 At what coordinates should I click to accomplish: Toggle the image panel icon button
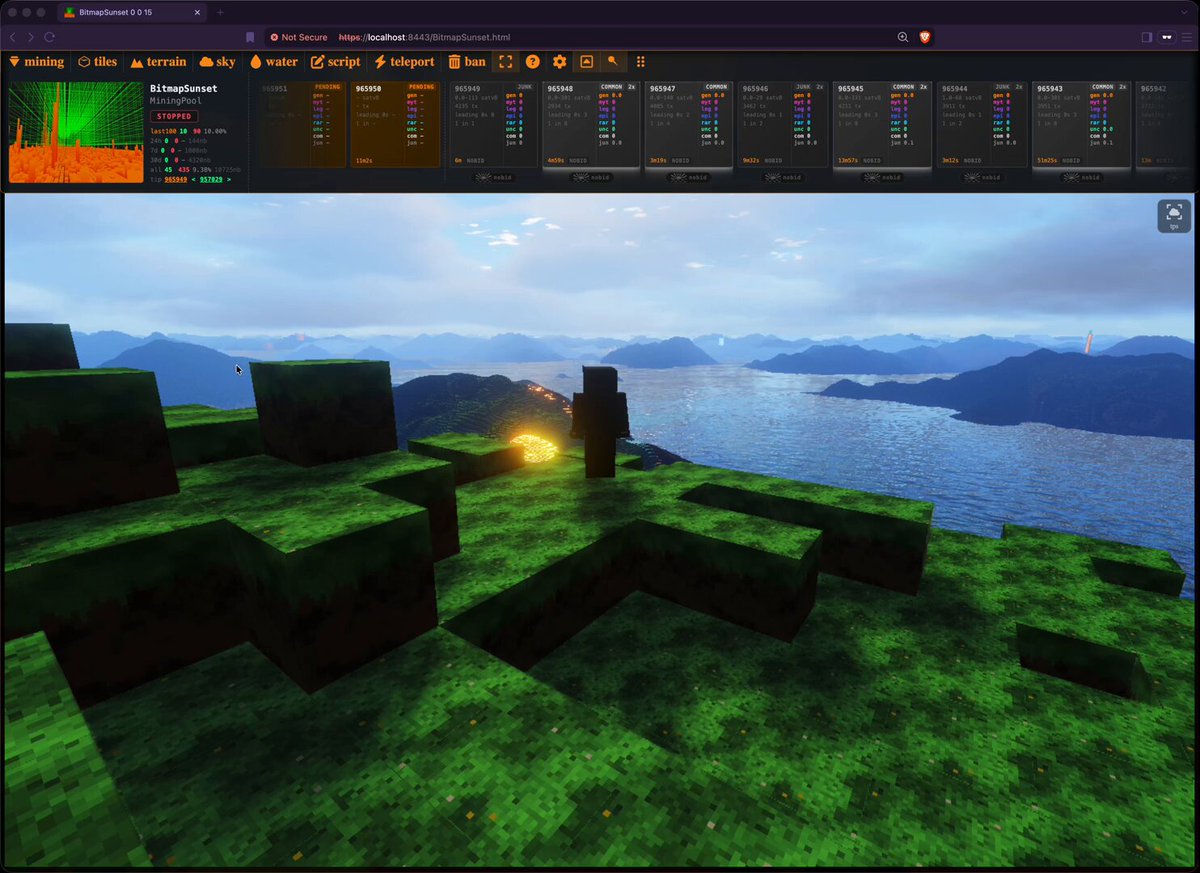click(587, 62)
